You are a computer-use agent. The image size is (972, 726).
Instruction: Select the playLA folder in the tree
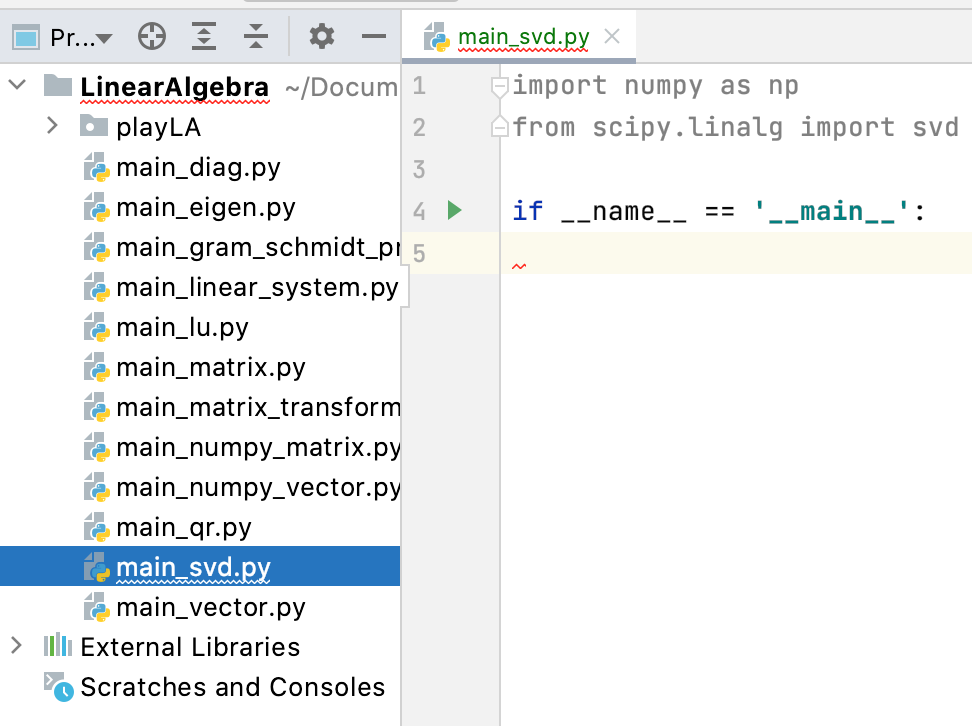159,127
